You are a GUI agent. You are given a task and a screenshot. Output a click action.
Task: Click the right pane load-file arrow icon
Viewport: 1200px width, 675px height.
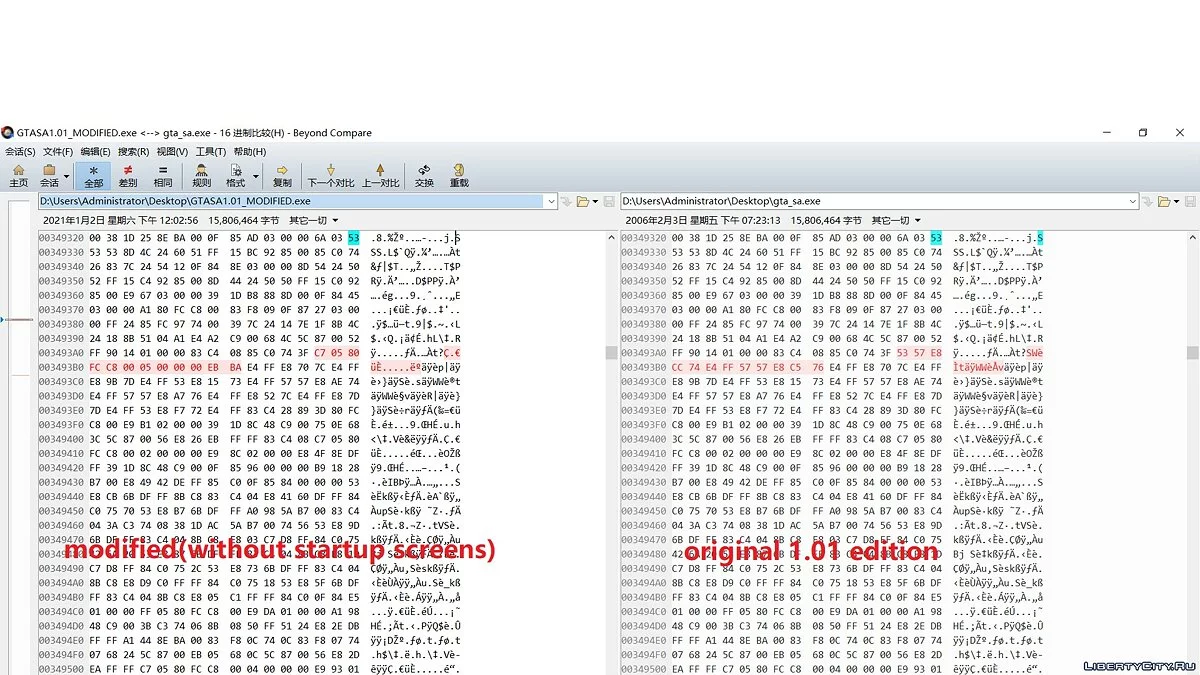point(1147,201)
